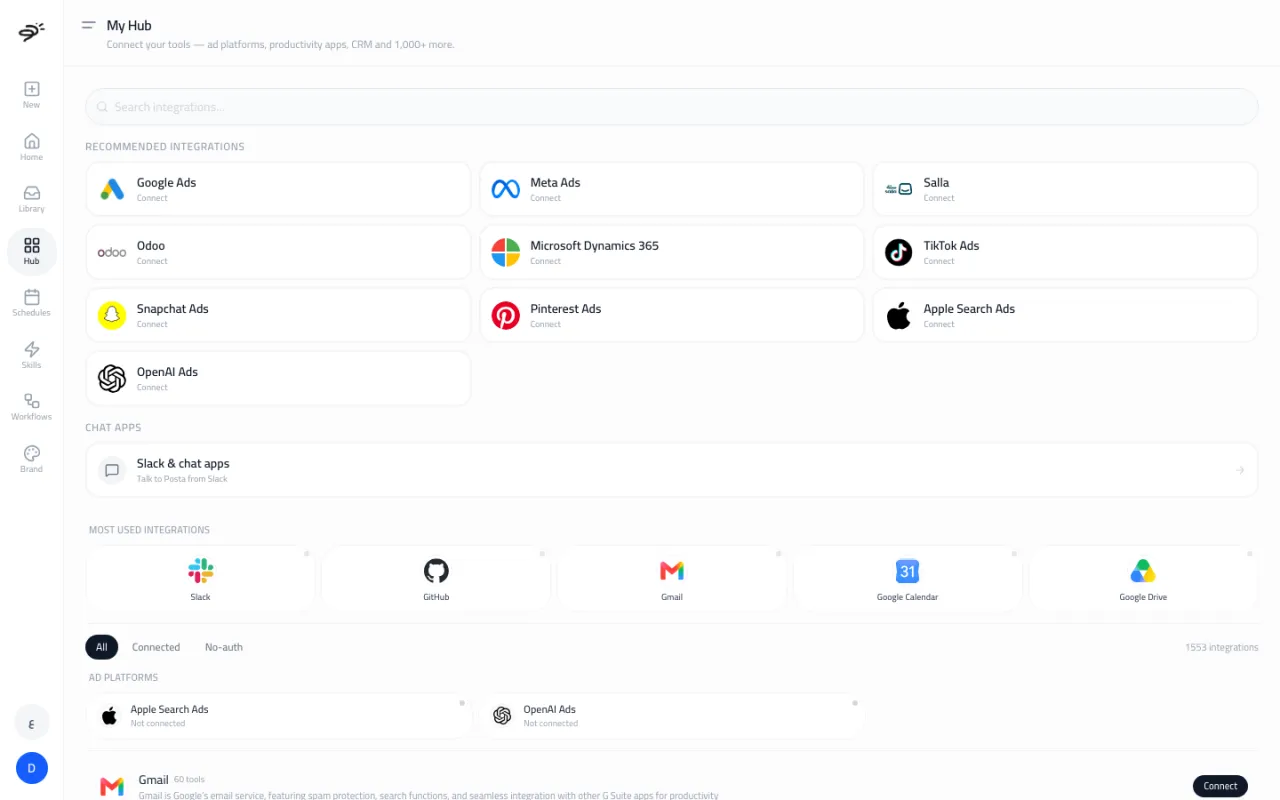
Task: Open Slack in most used integrations
Action: click(200, 579)
